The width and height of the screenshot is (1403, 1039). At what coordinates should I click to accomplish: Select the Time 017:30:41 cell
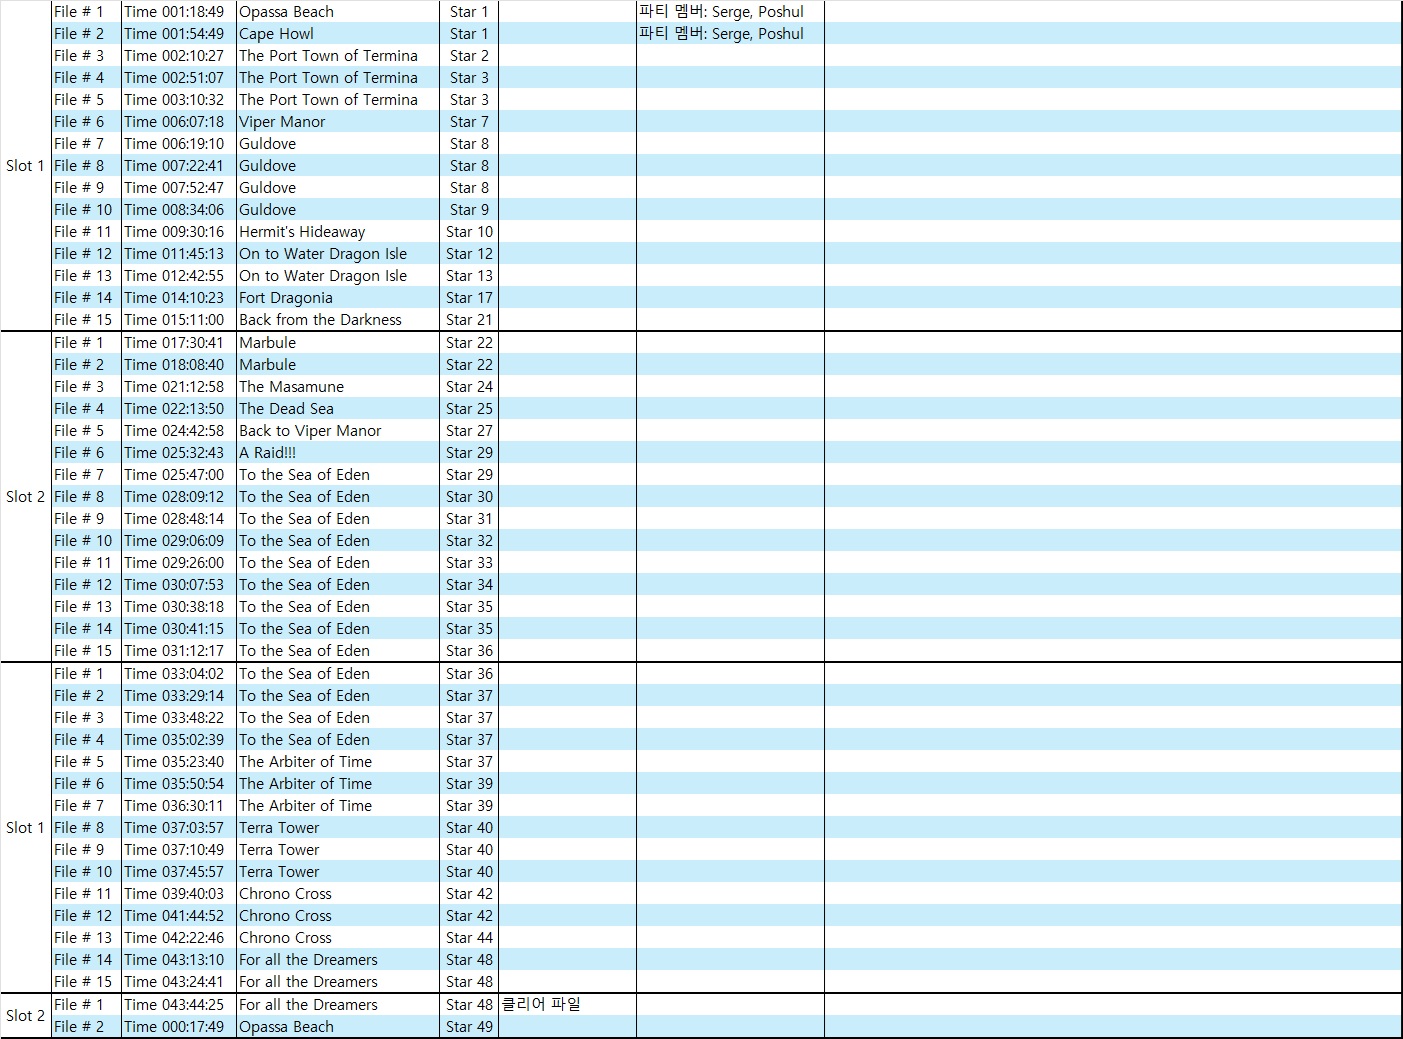click(179, 343)
